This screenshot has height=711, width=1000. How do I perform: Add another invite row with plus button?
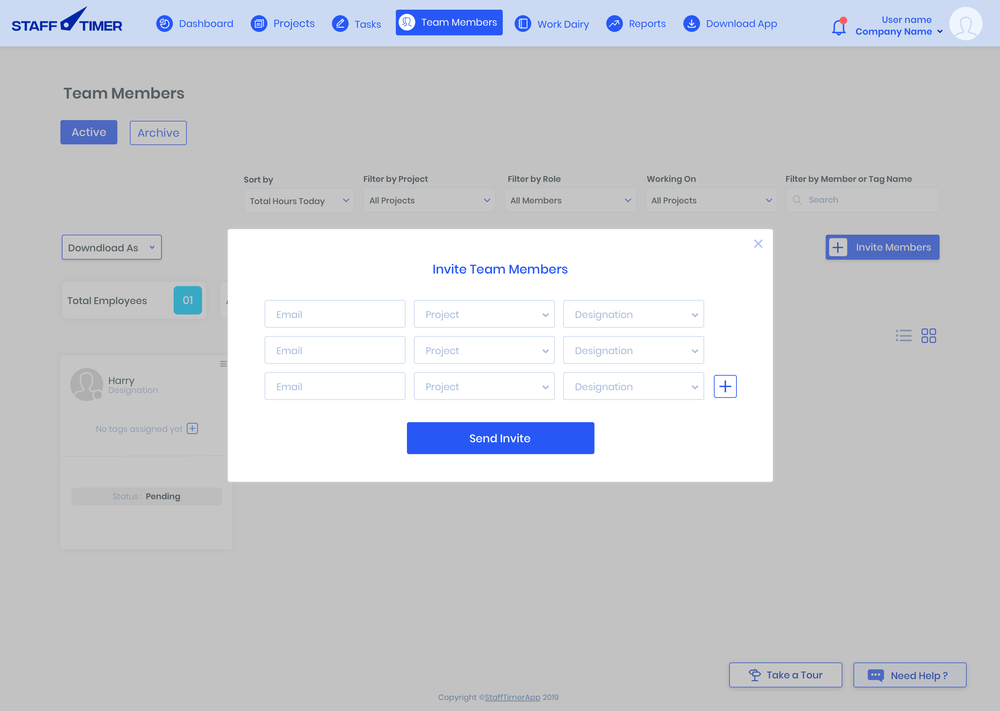[x=725, y=386]
